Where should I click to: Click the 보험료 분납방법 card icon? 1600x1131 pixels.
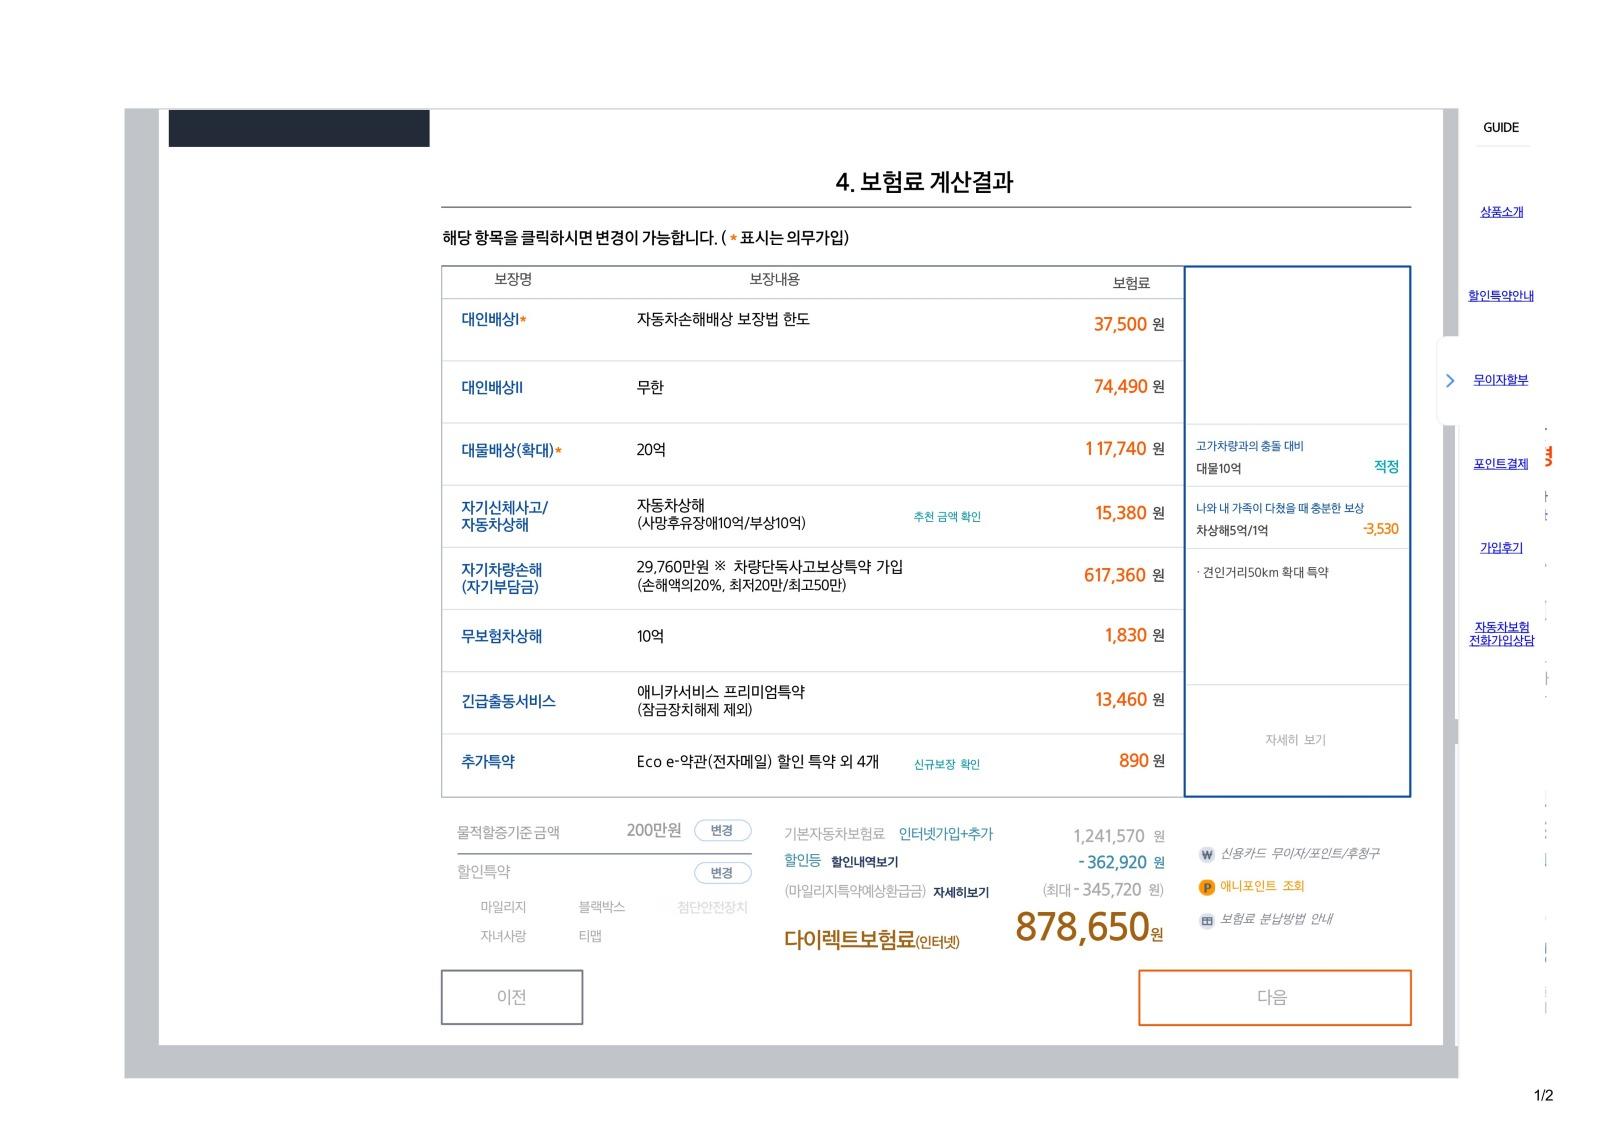pyautogui.click(x=1205, y=917)
